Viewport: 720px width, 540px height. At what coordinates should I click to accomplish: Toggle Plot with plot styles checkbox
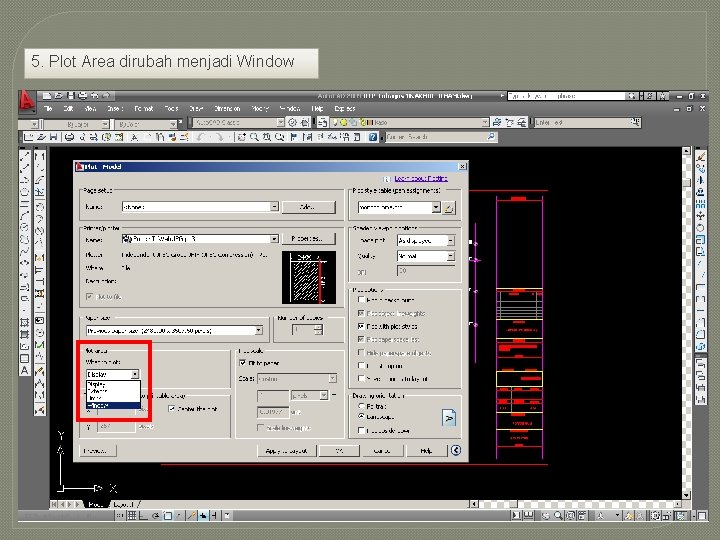click(361, 326)
